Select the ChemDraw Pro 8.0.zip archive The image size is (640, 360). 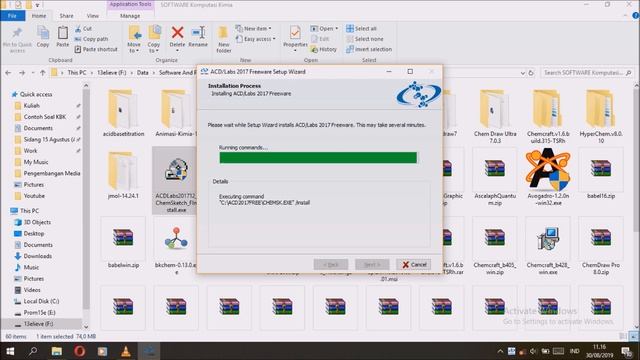601,247
